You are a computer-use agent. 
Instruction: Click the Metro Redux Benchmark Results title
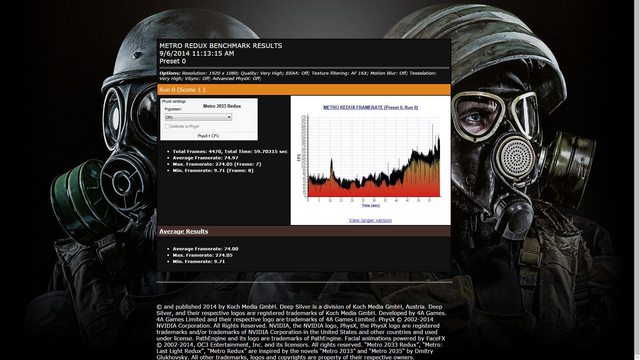pyautogui.click(x=220, y=46)
